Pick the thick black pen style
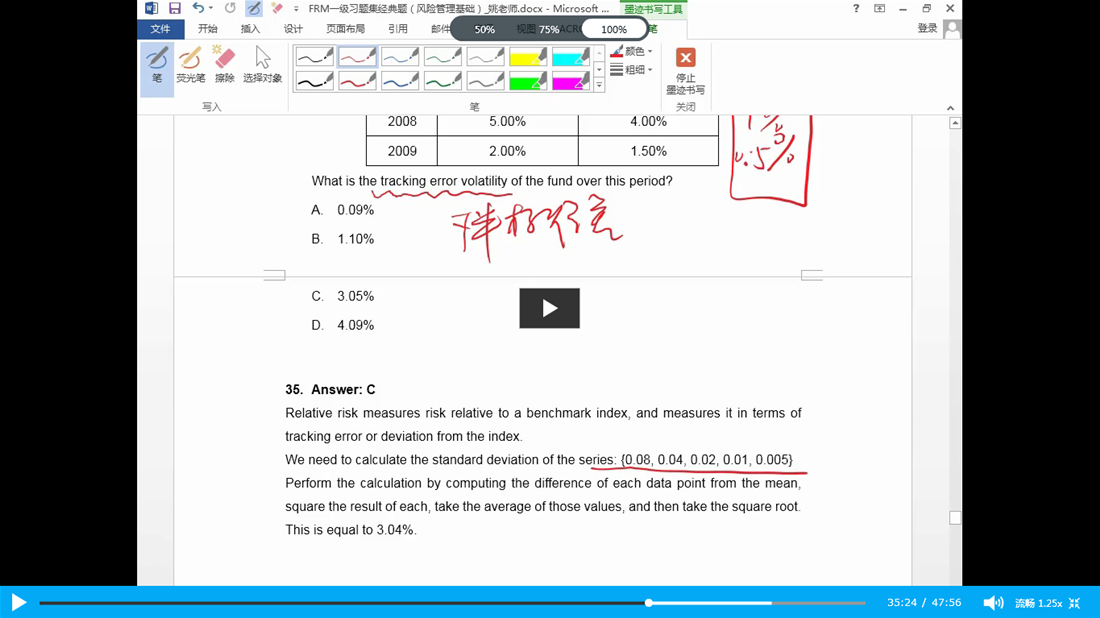The height and width of the screenshot is (618, 1100). click(x=314, y=81)
